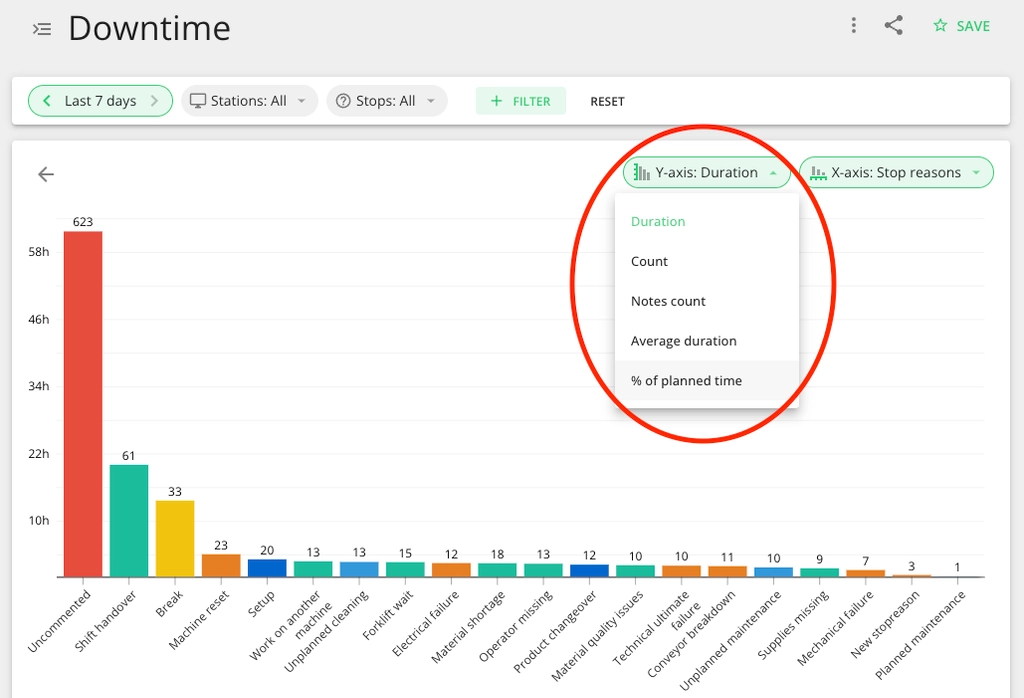Pick % of planned time option
The width and height of the screenshot is (1024, 698).
[707, 381]
